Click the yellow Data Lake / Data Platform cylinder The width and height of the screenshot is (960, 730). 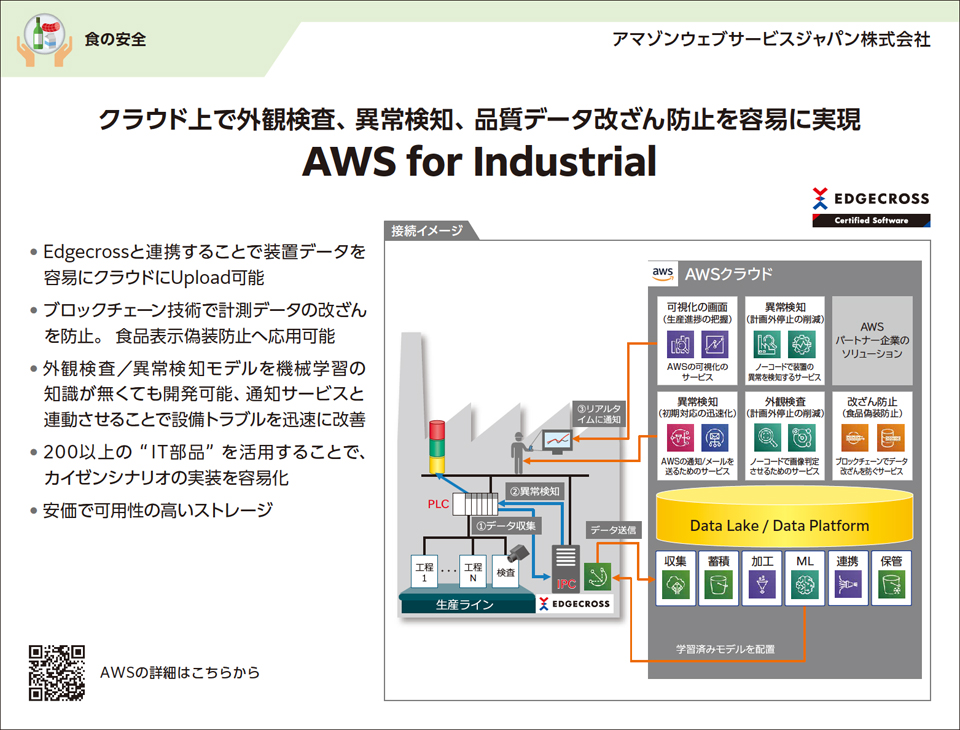click(x=784, y=517)
